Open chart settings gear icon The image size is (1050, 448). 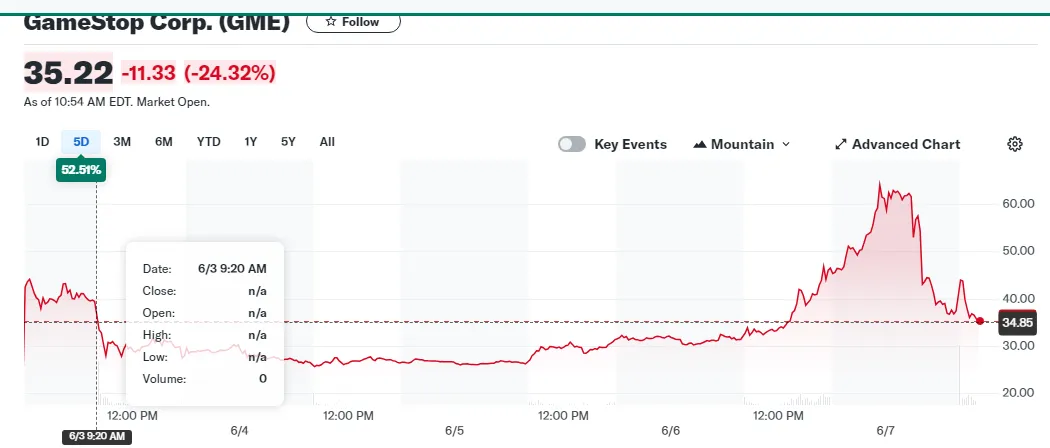coord(1015,144)
